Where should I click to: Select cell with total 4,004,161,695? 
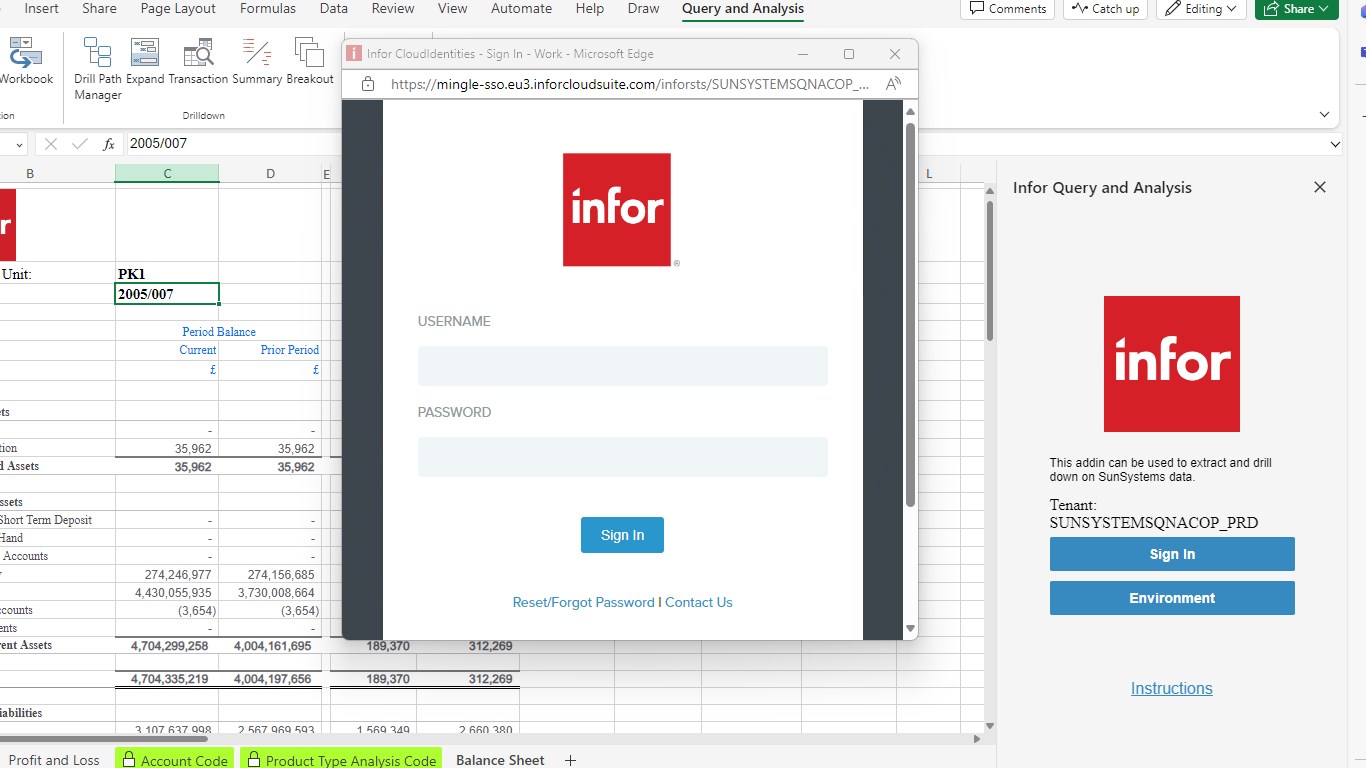point(270,646)
